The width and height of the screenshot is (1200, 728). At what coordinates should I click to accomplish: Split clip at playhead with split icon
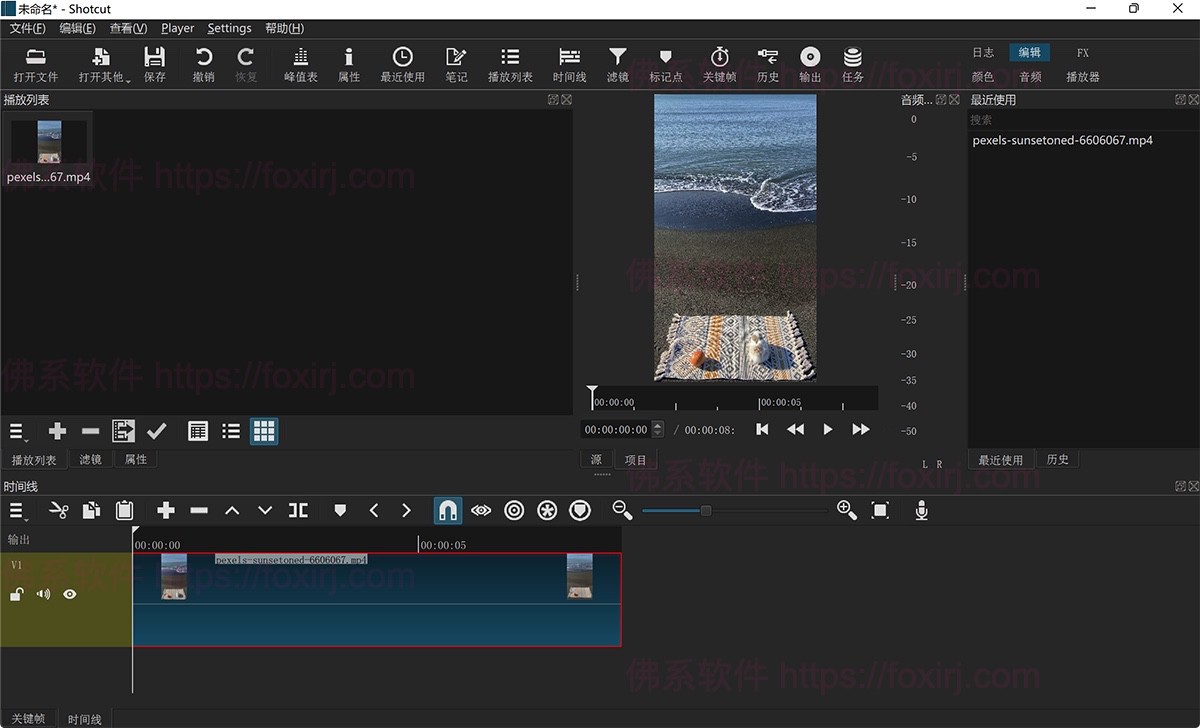click(x=298, y=510)
